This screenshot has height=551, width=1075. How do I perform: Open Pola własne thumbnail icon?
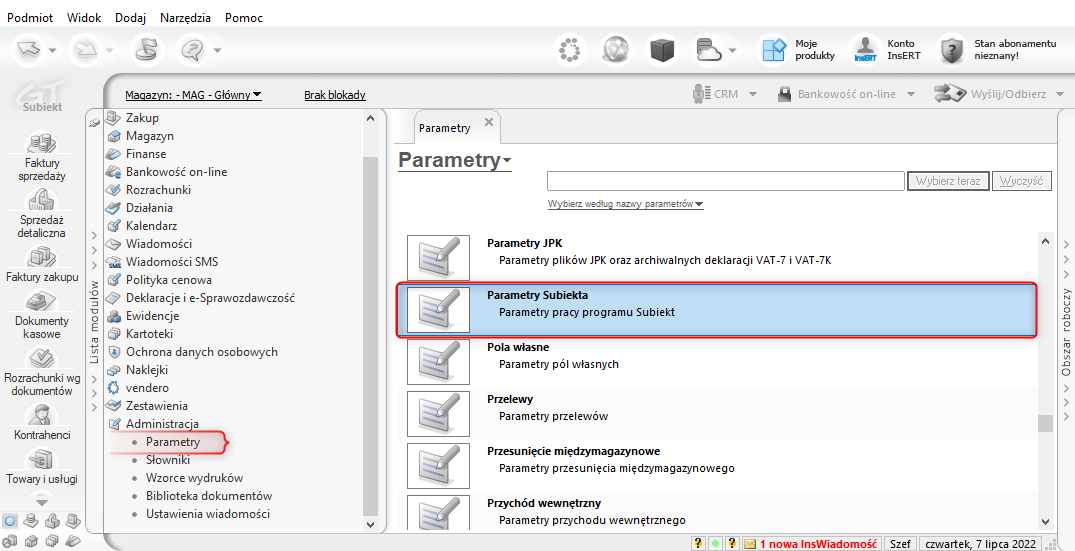(x=438, y=361)
